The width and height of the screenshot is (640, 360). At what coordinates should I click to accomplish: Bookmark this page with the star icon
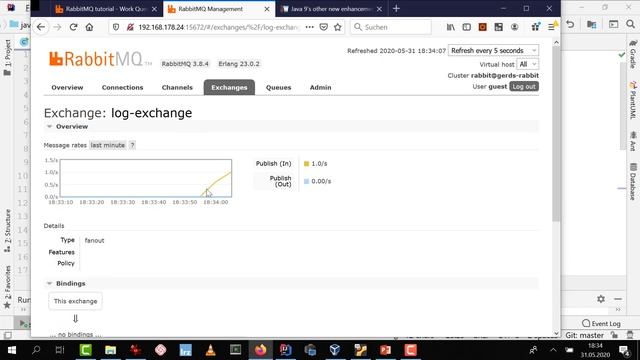coord(338,27)
